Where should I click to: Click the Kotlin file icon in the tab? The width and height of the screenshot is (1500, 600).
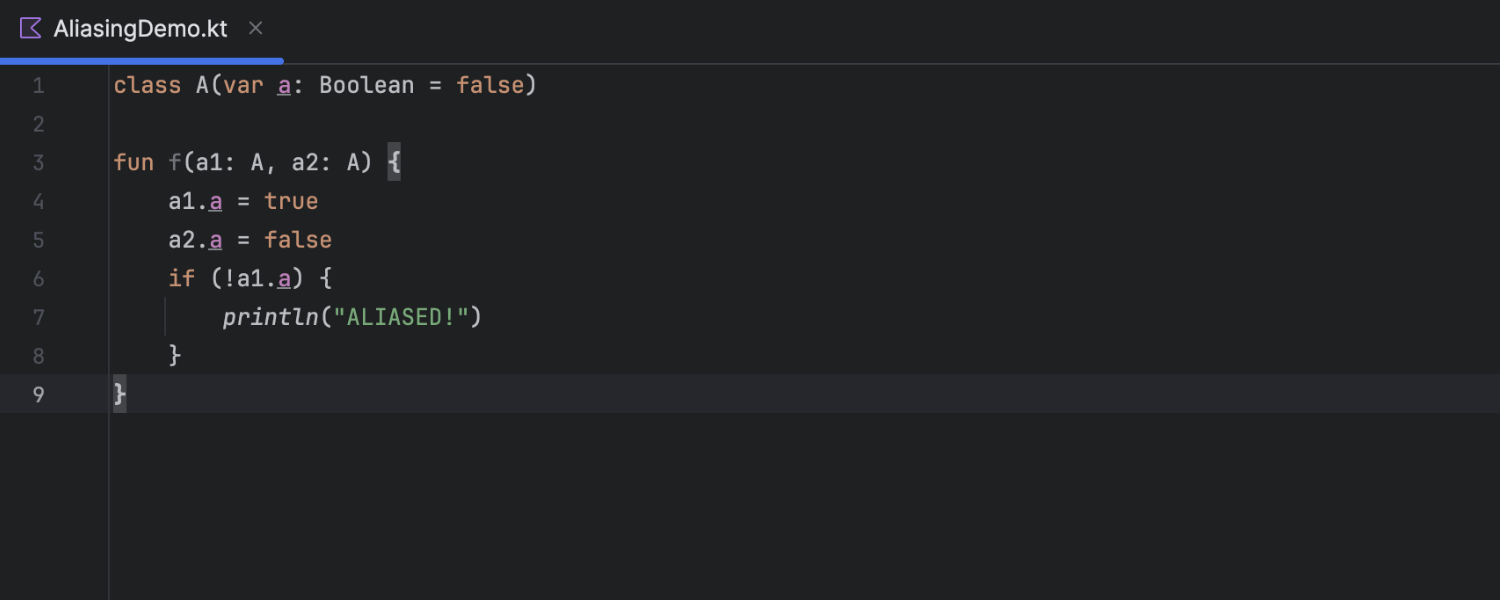(x=31, y=28)
